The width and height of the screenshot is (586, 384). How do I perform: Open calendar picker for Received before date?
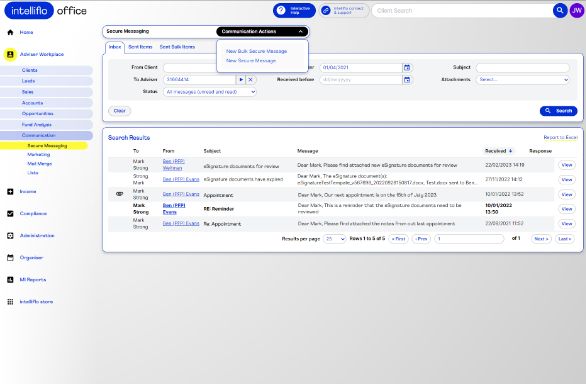[x=407, y=80]
